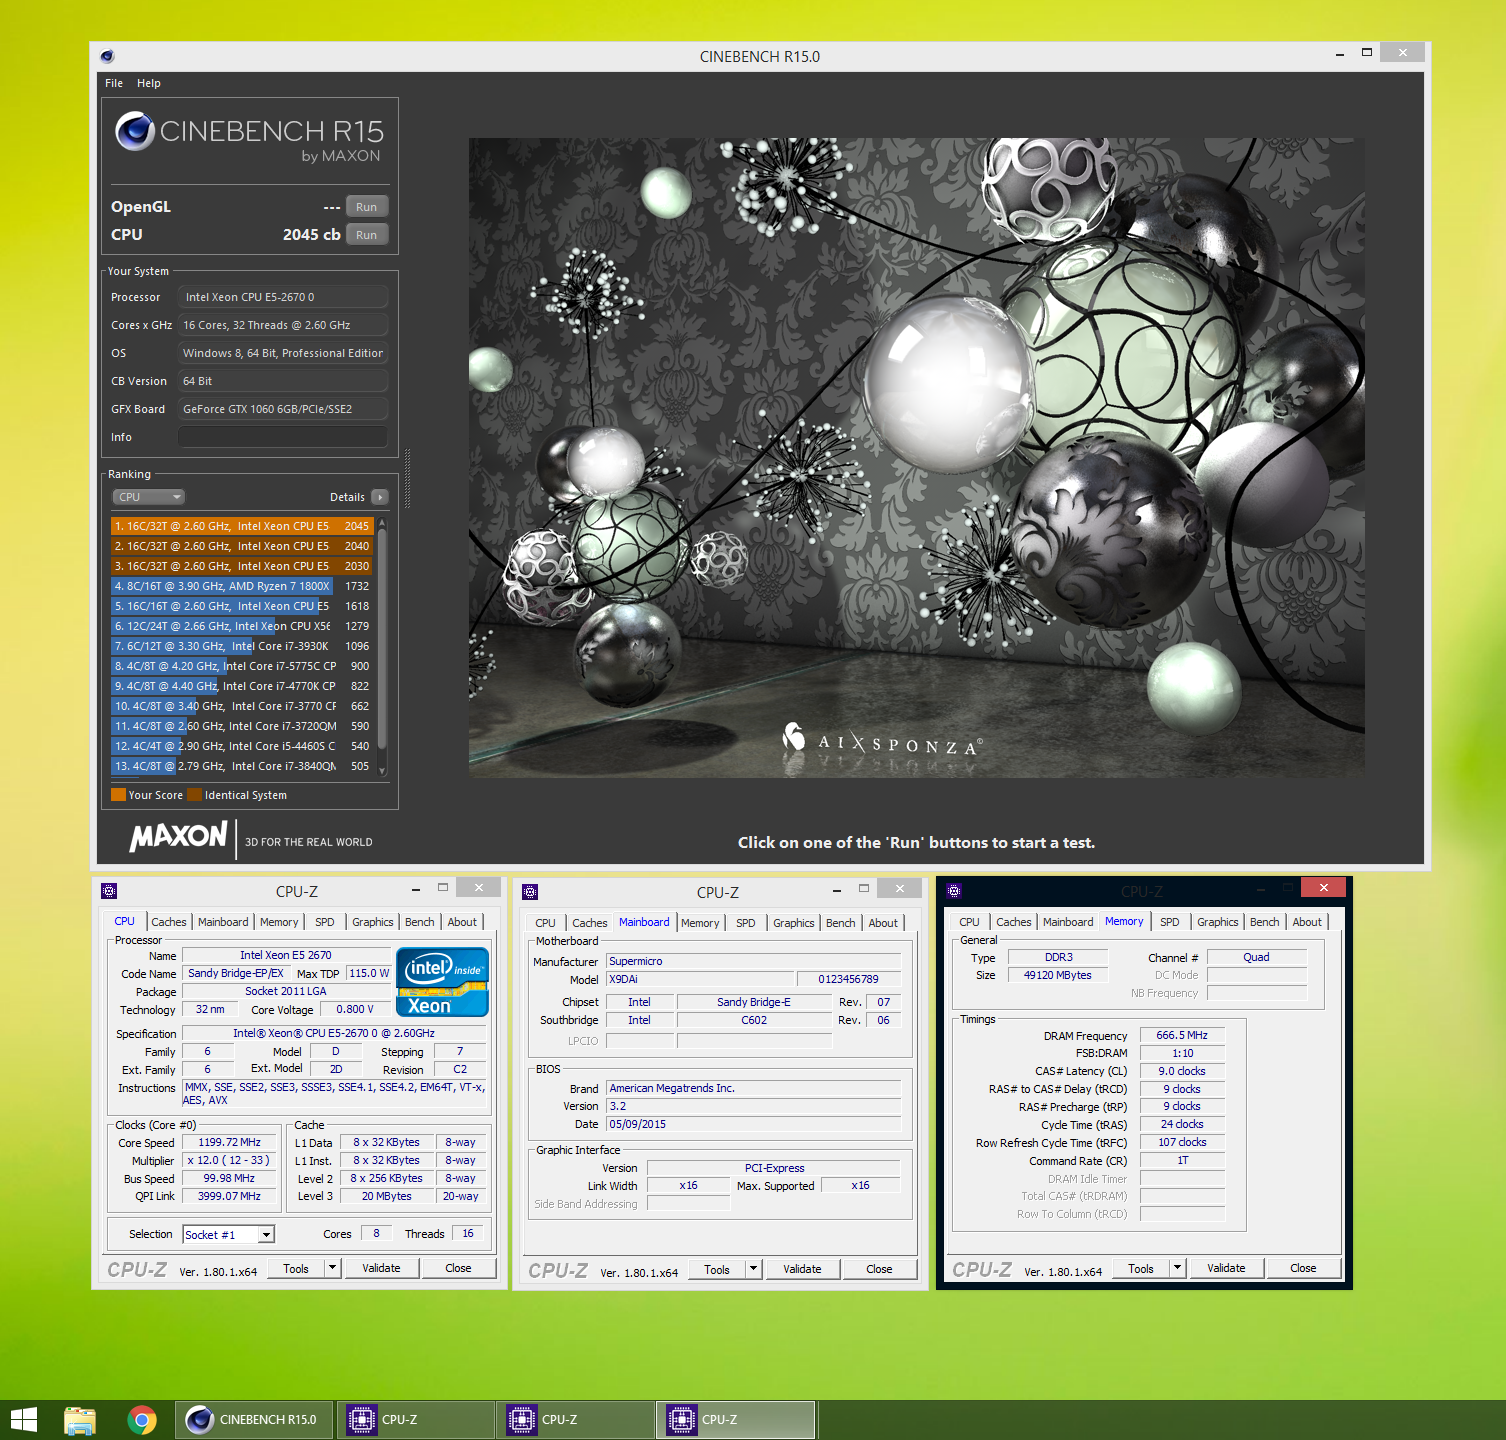1506x1440 pixels.
Task: Click the Info input field
Action: tap(283, 437)
